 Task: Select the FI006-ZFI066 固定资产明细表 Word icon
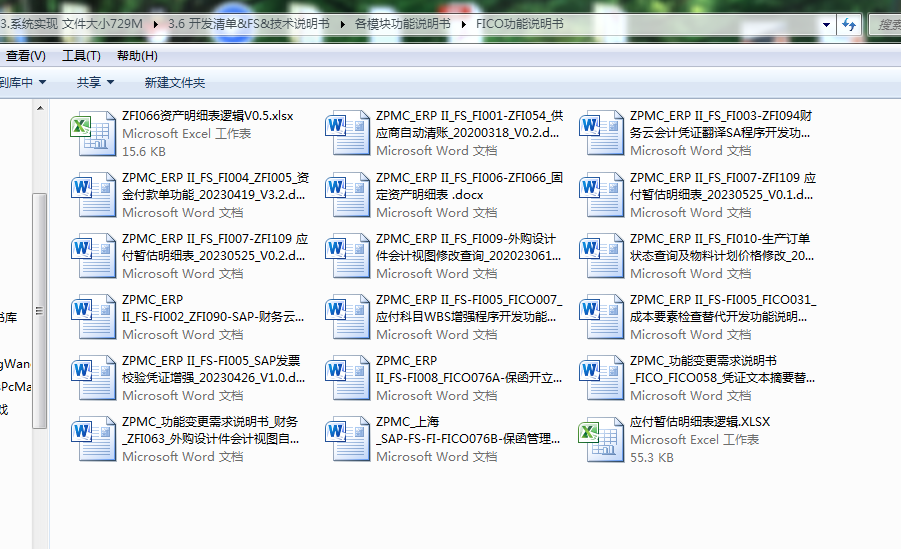347,194
